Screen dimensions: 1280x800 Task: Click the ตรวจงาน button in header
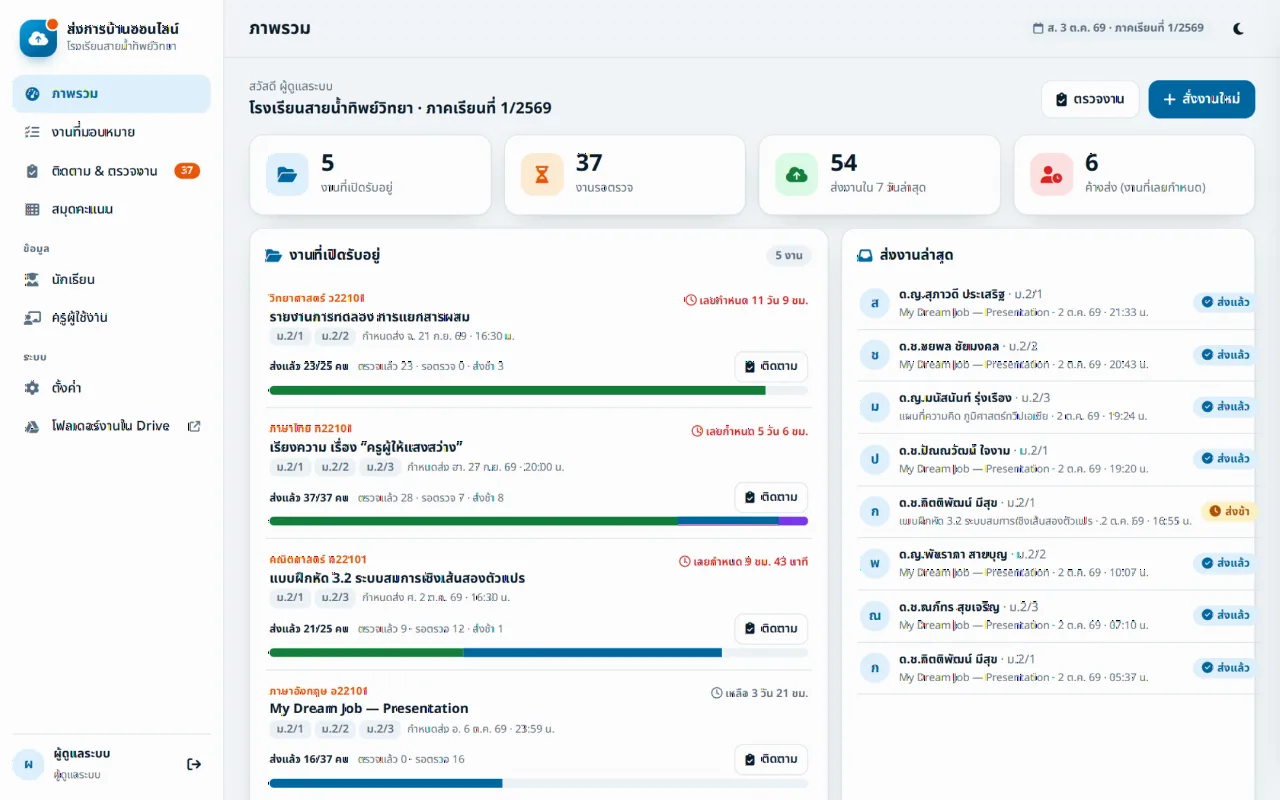click(x=1090, y=99)
